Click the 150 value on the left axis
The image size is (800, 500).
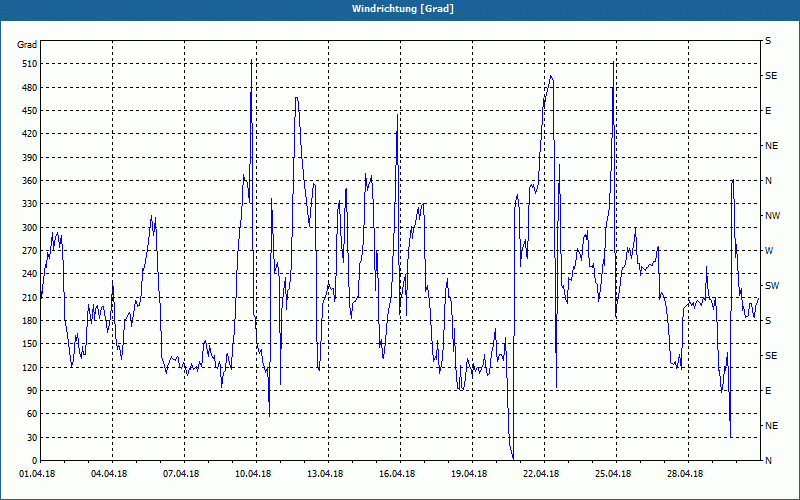[x=30, y=344]
